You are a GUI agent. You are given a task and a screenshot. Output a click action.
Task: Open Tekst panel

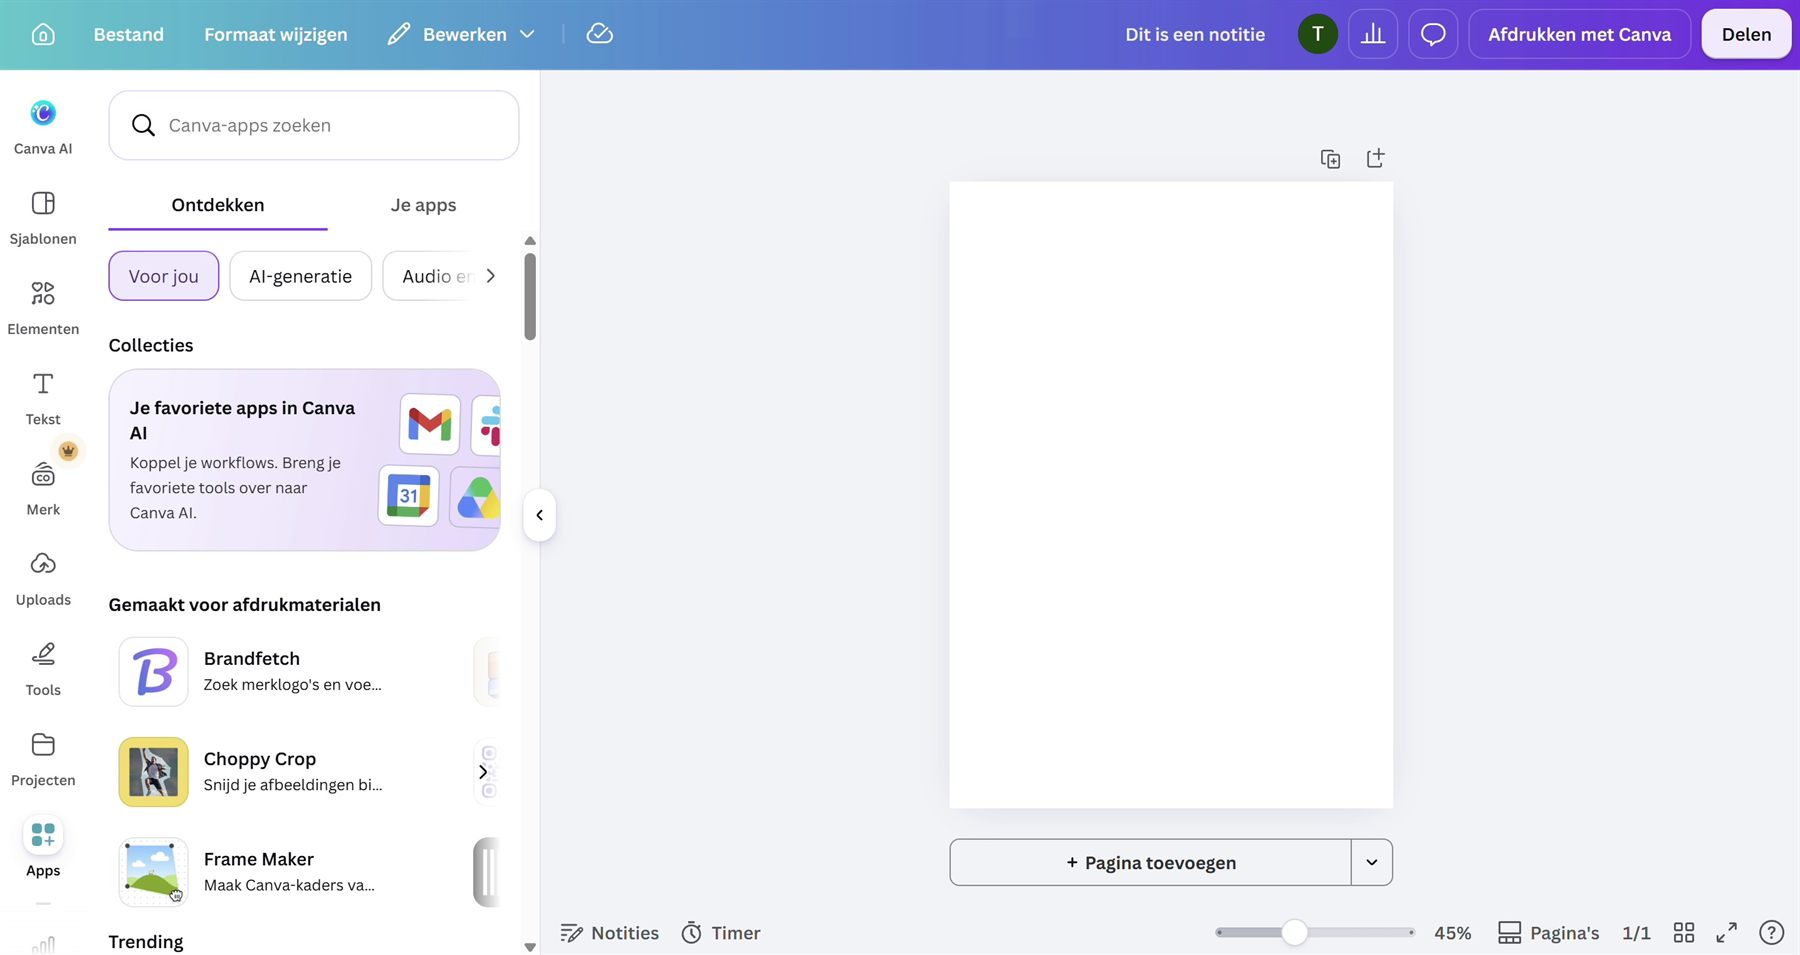pos(43,398)
